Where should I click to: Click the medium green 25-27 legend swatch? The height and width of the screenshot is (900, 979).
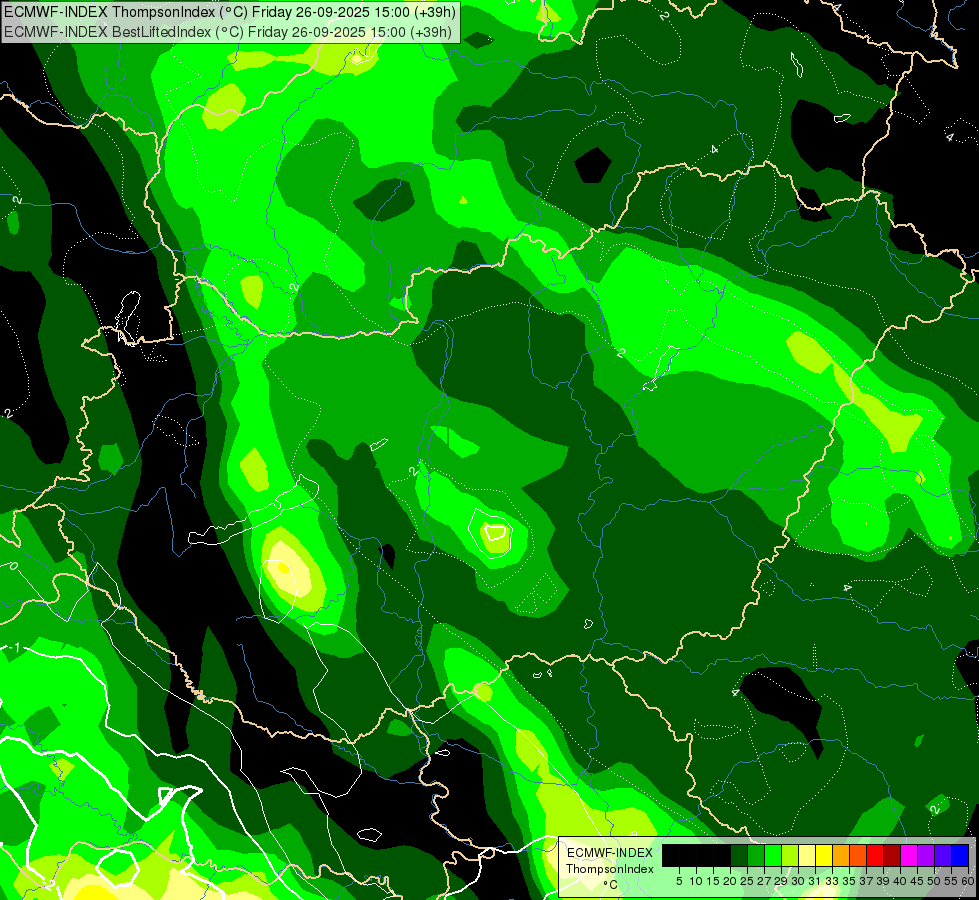[x=756, y=855]
